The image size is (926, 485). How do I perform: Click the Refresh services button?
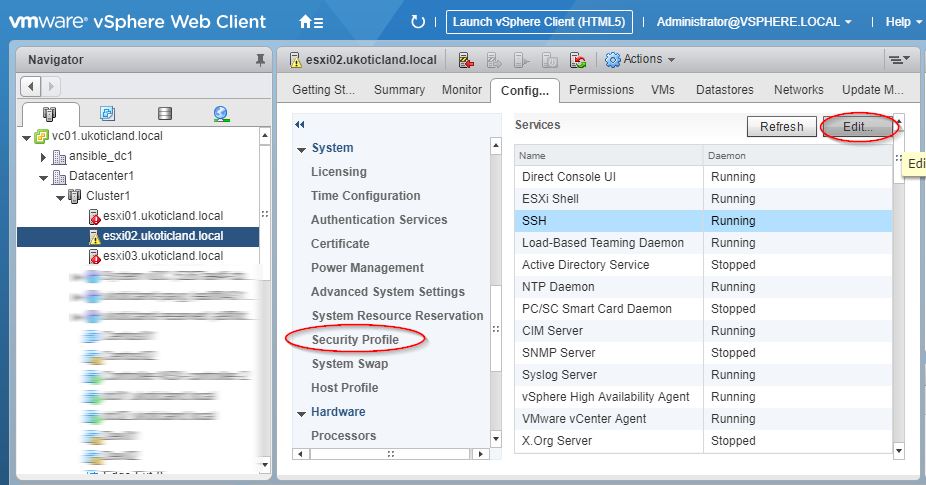pos(781,126)
